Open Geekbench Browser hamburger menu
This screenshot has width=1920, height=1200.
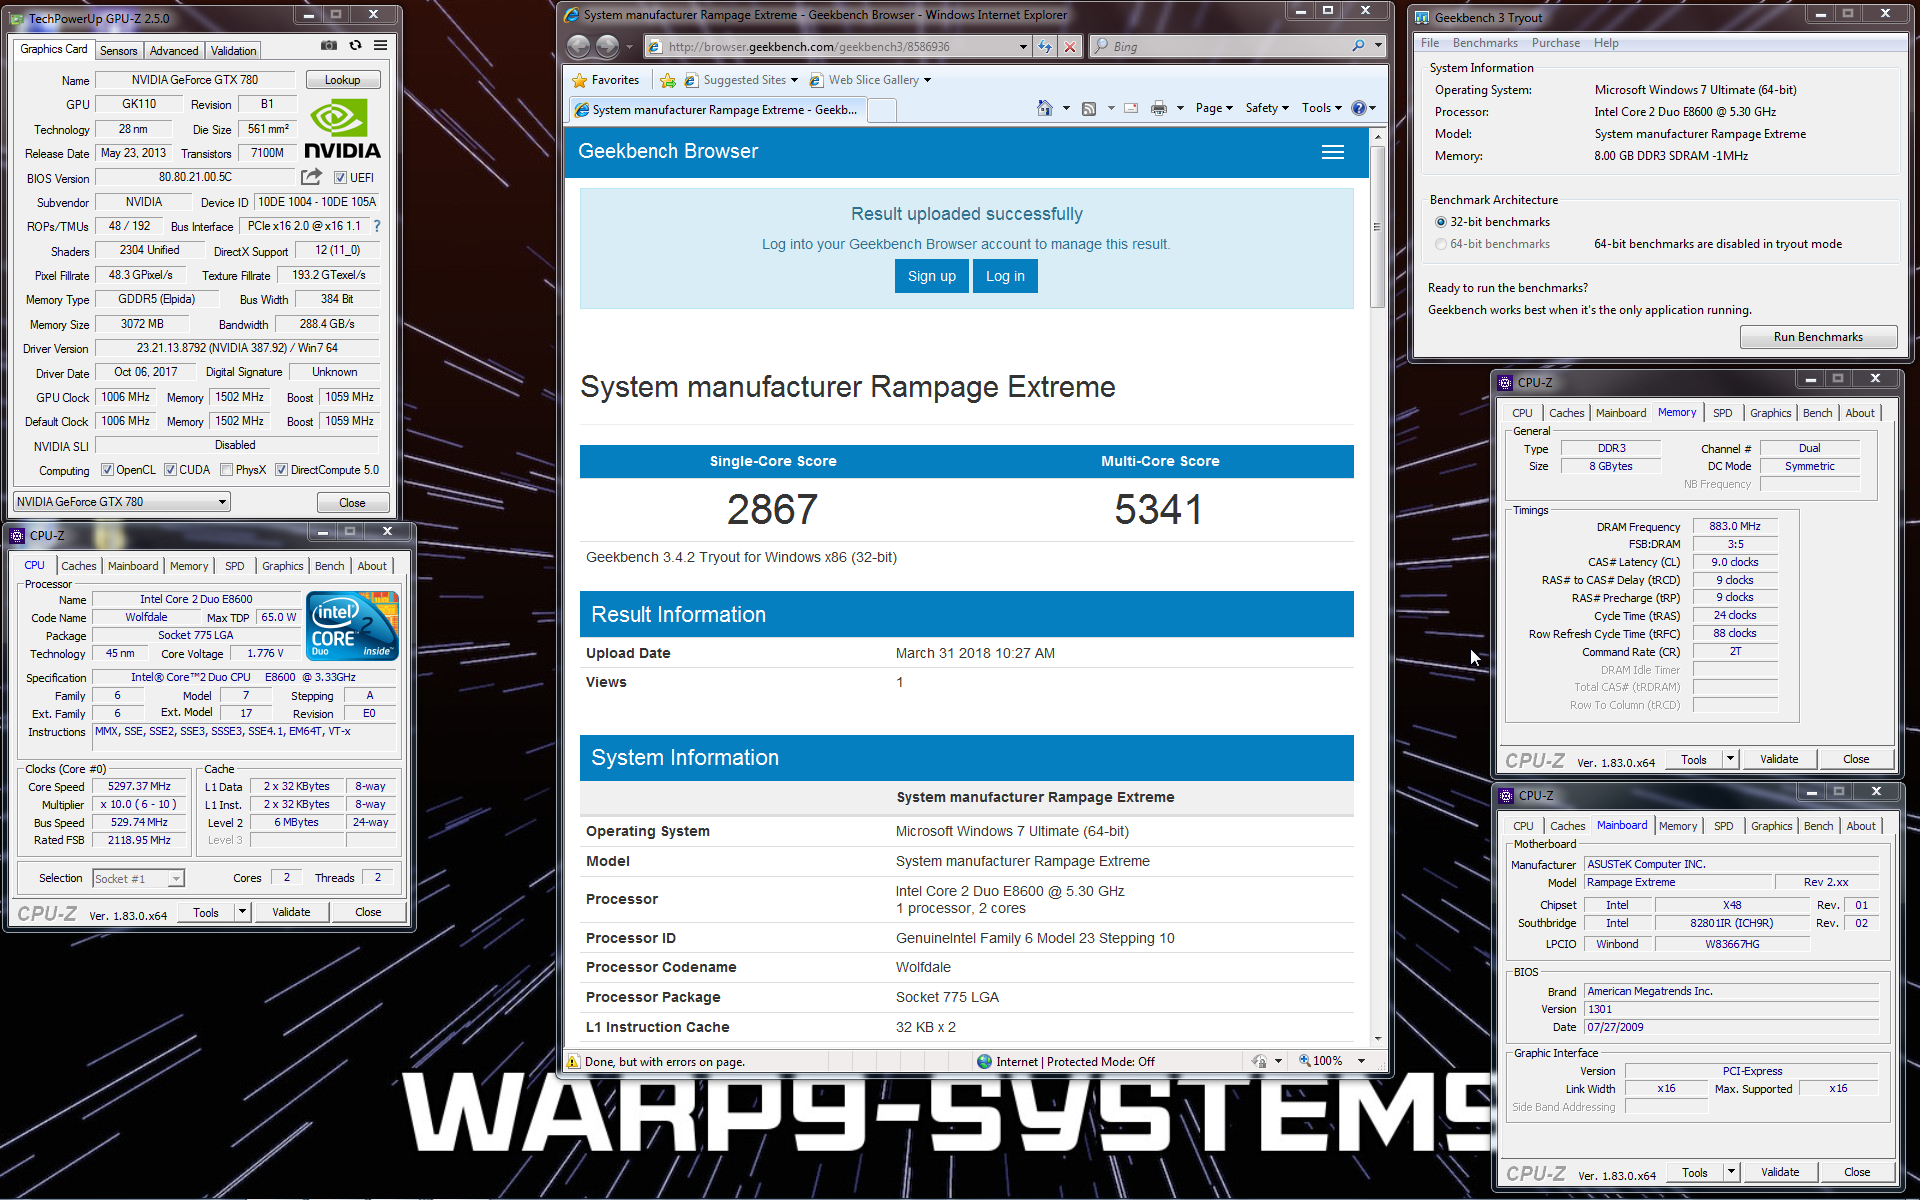point(1333,152)
